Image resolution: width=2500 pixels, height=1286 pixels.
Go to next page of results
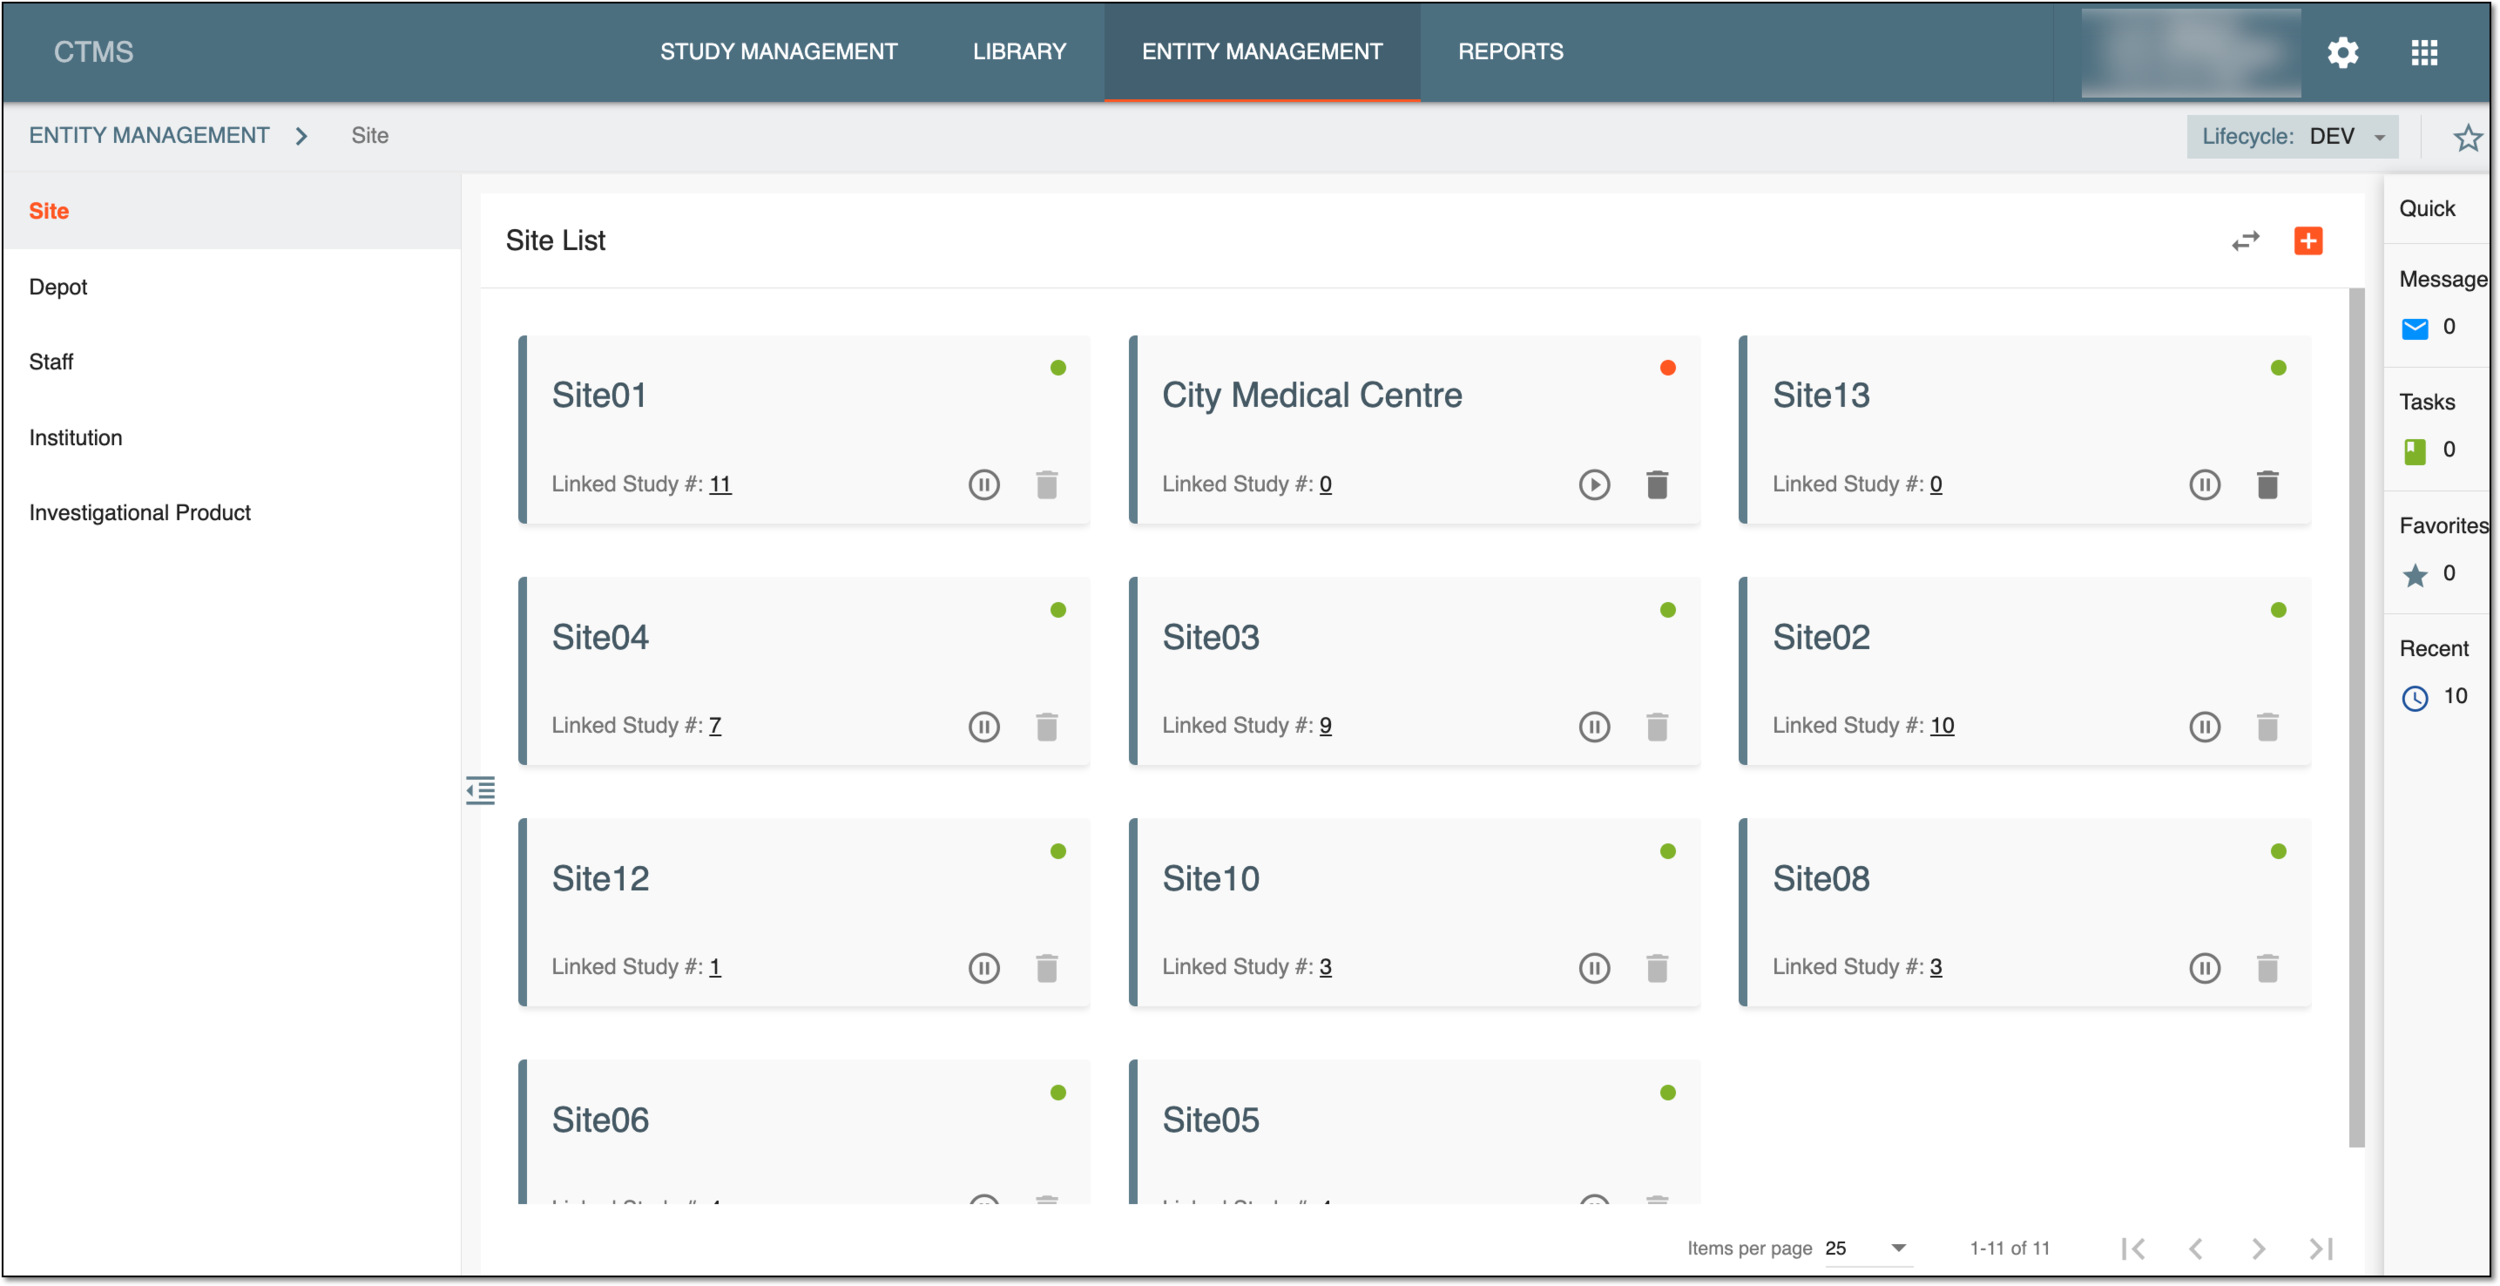(2258, 1248)
